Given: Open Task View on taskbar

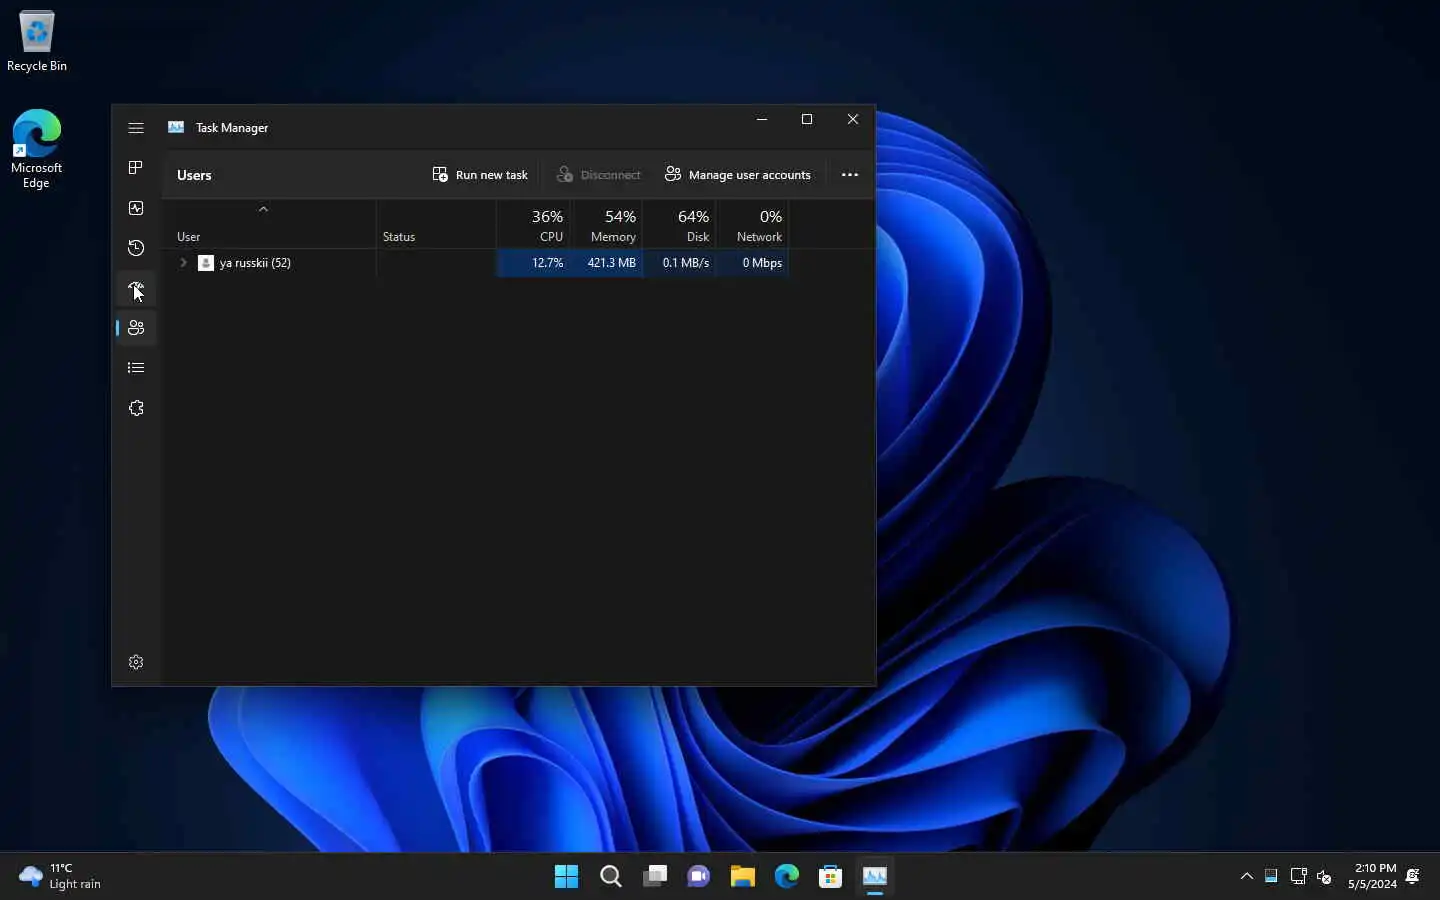Looking at the screenshot, I should point(655,876).
